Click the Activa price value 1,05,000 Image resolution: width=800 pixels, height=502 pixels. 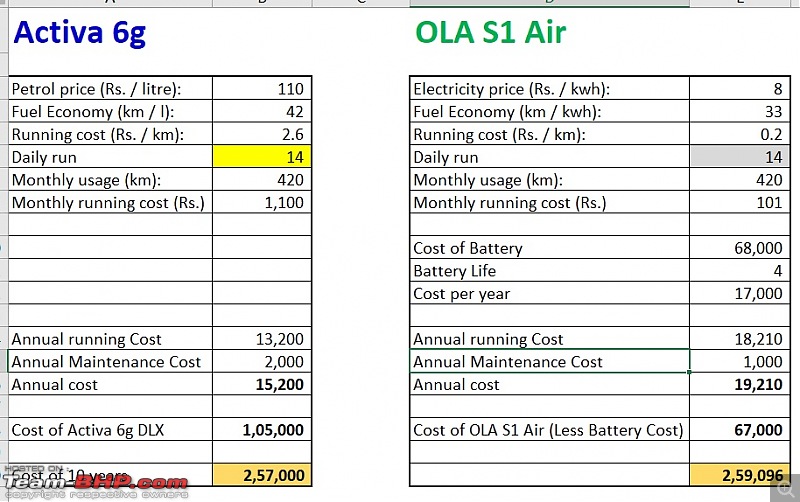[x=262, y=430]
